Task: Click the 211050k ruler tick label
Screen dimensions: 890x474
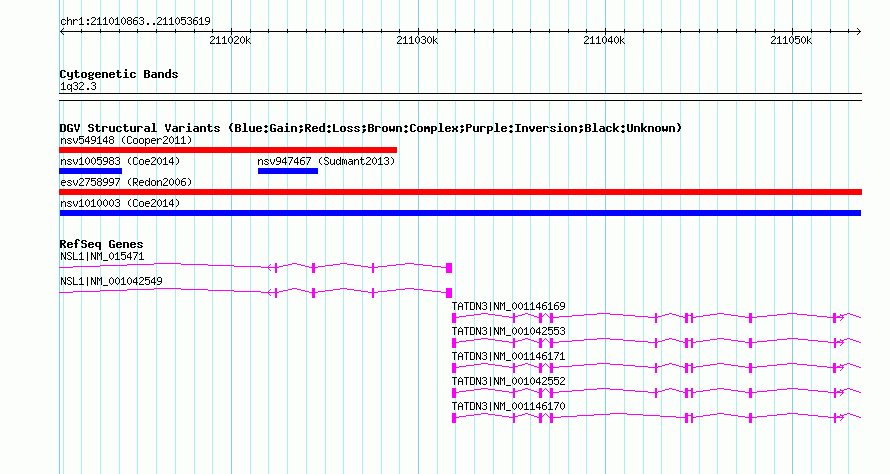Action: tap(791, 40)
